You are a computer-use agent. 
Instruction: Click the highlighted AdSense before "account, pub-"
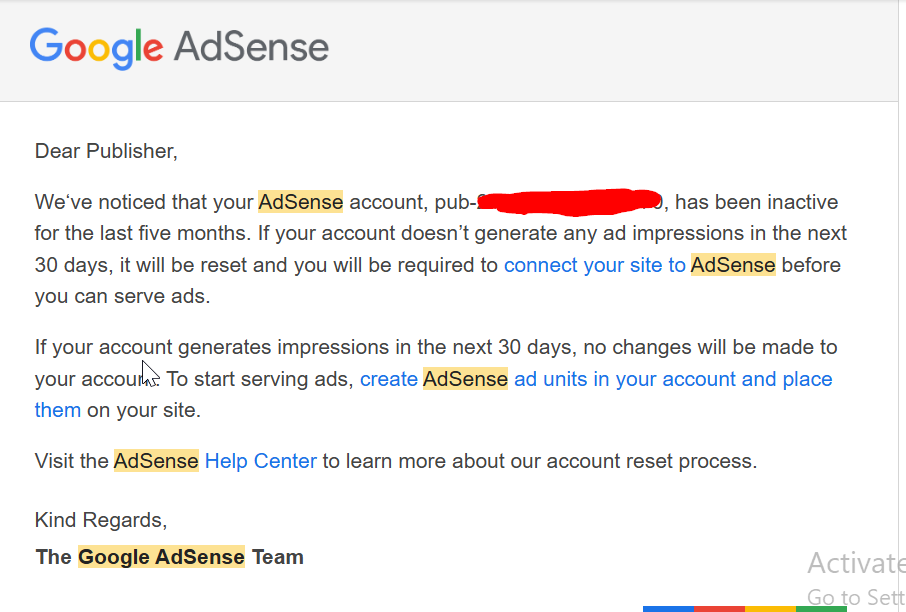pyautogui.click(x=300, y=202)
